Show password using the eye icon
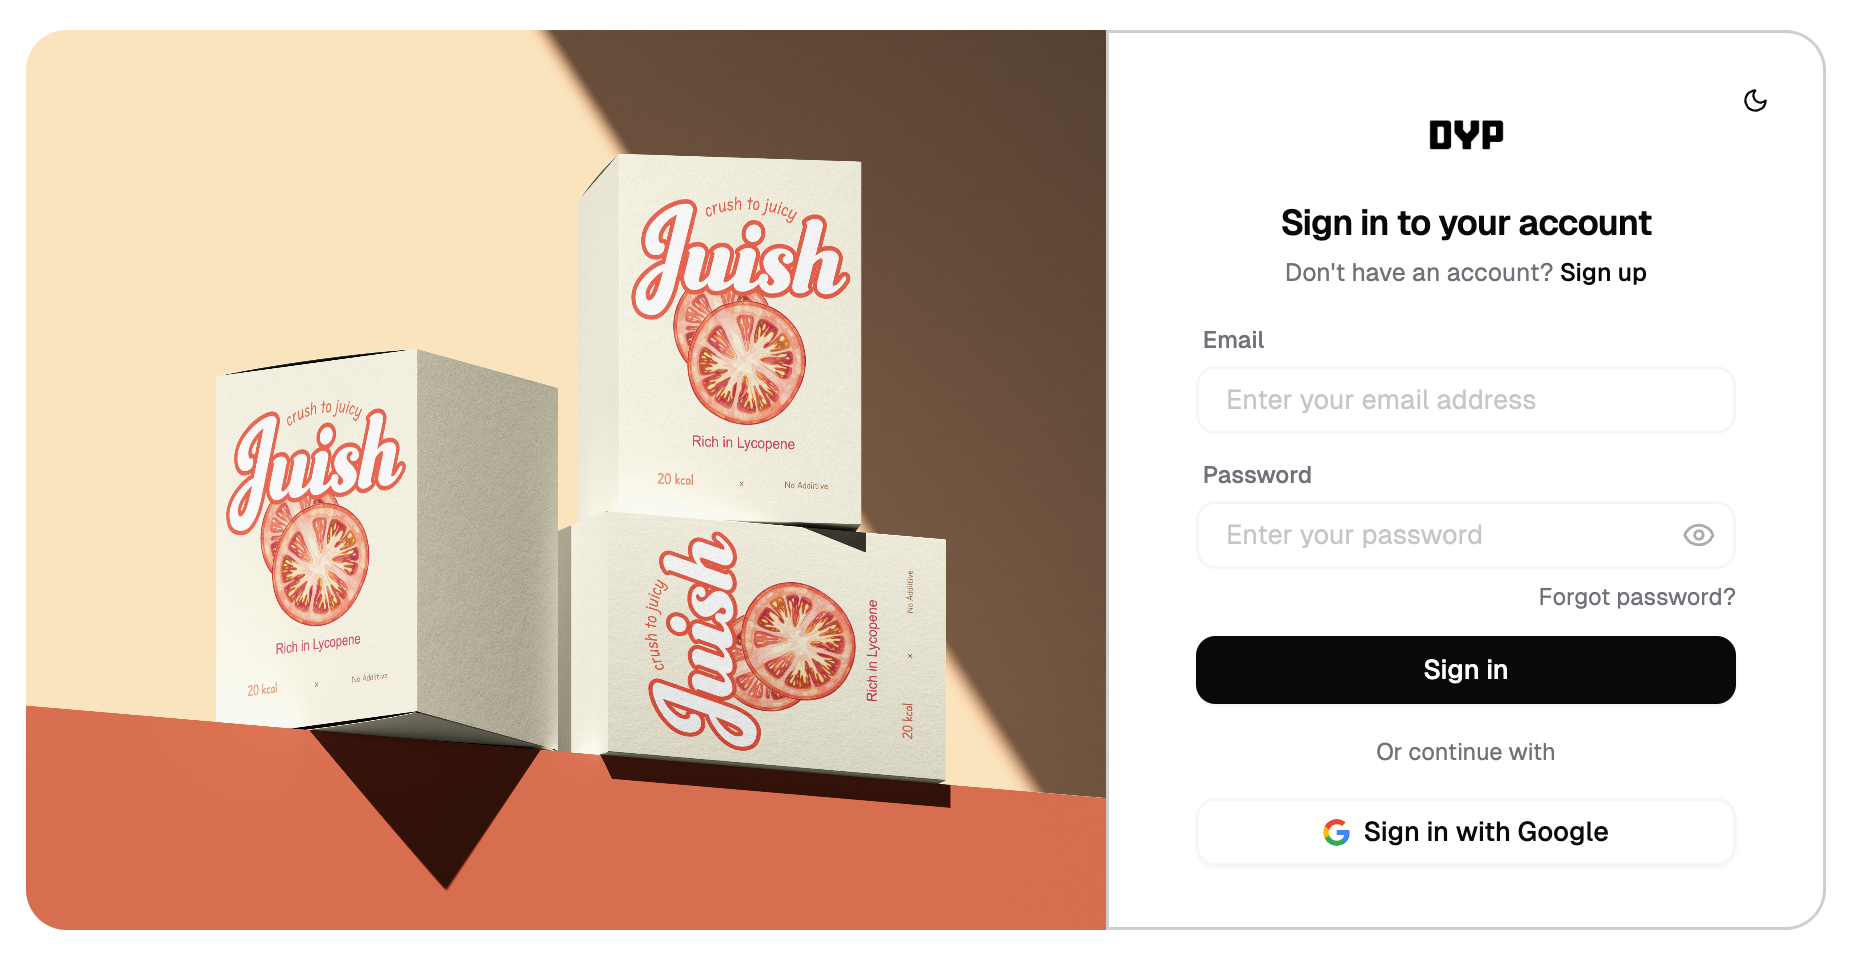The image size is (1851, 957). [1698, 535]
